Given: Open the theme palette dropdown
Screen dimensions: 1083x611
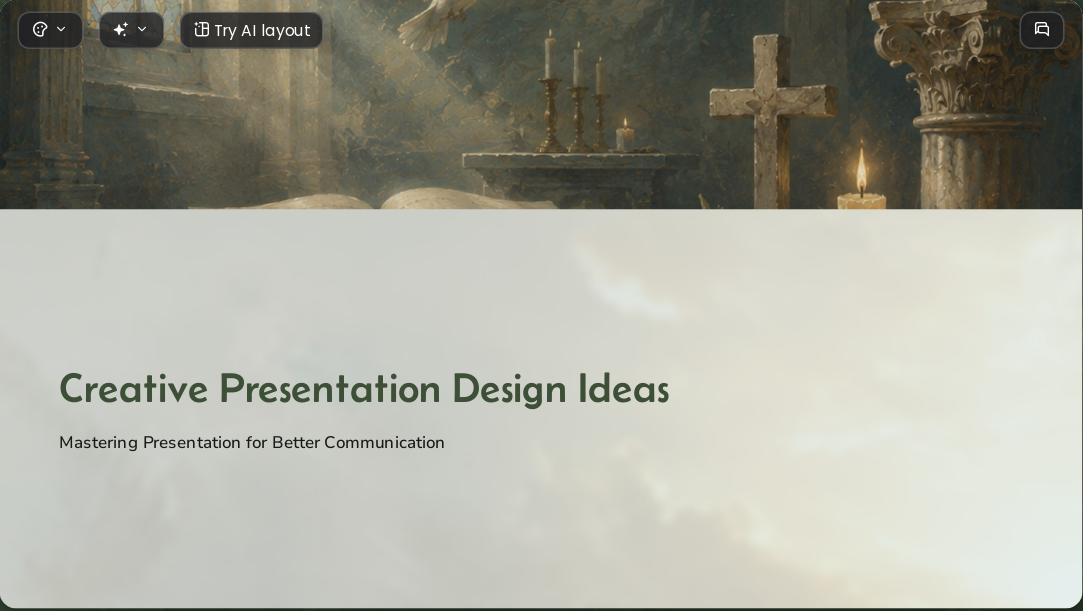Looking at the screenshot, I should 50,30.
